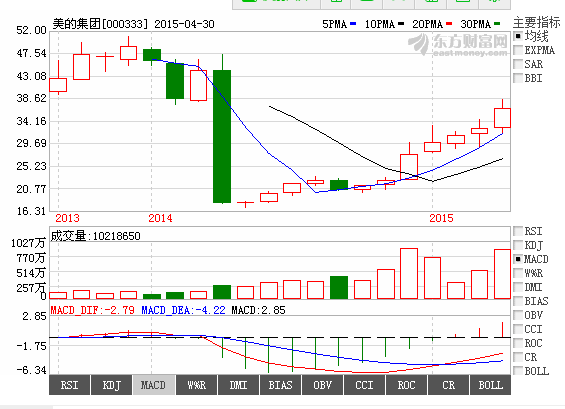Check the KDJ box in right panel
Image resolution: width=565 pixels, height=409 pixels.
518,245
